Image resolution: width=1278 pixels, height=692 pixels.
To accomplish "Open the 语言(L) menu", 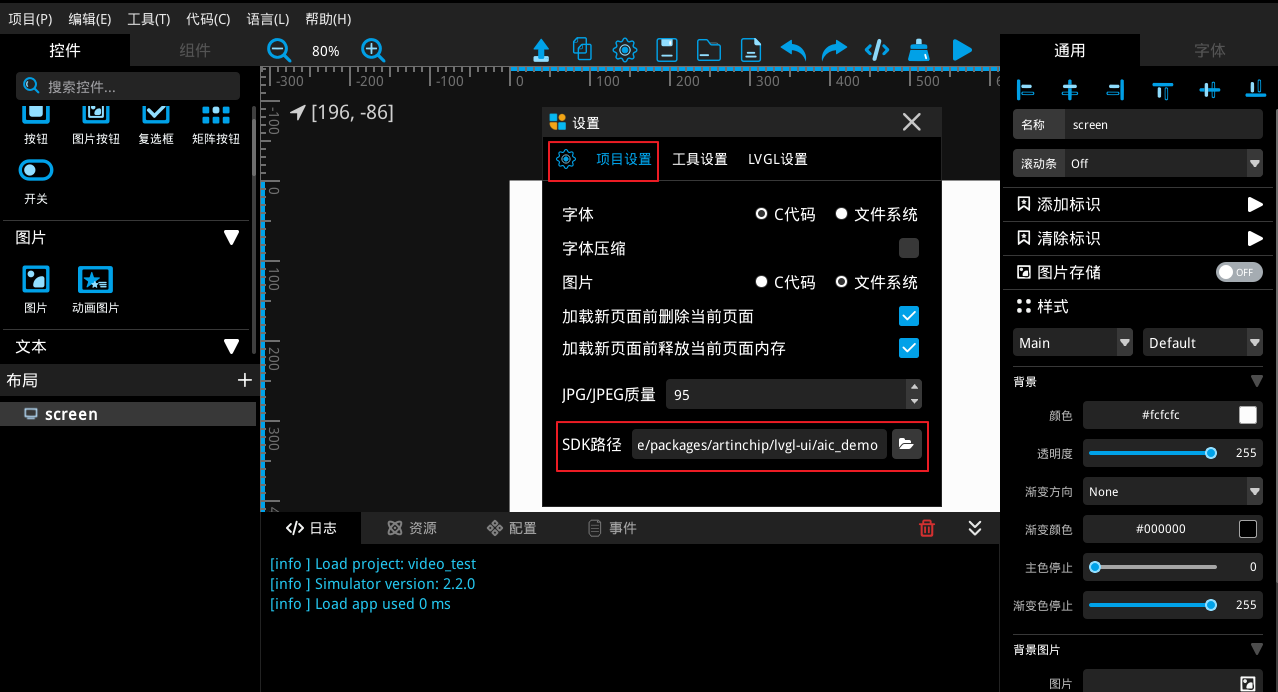I will (x=268, y=19).
